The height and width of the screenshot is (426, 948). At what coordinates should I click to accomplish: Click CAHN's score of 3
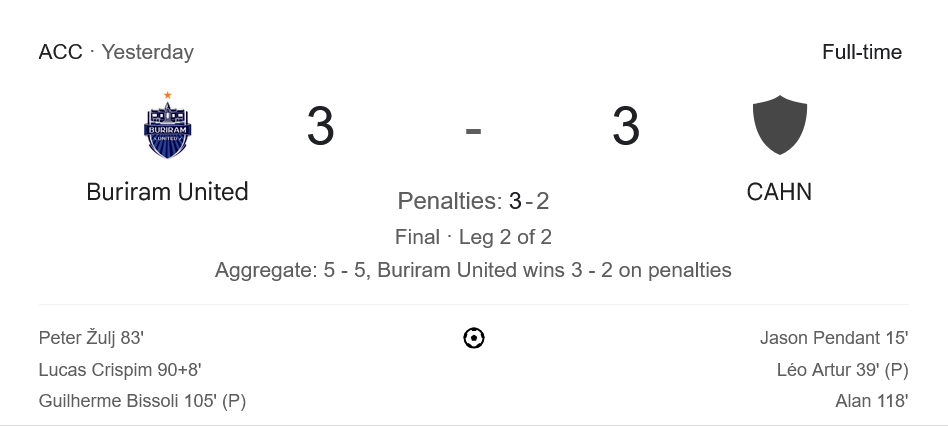[625, 128]
